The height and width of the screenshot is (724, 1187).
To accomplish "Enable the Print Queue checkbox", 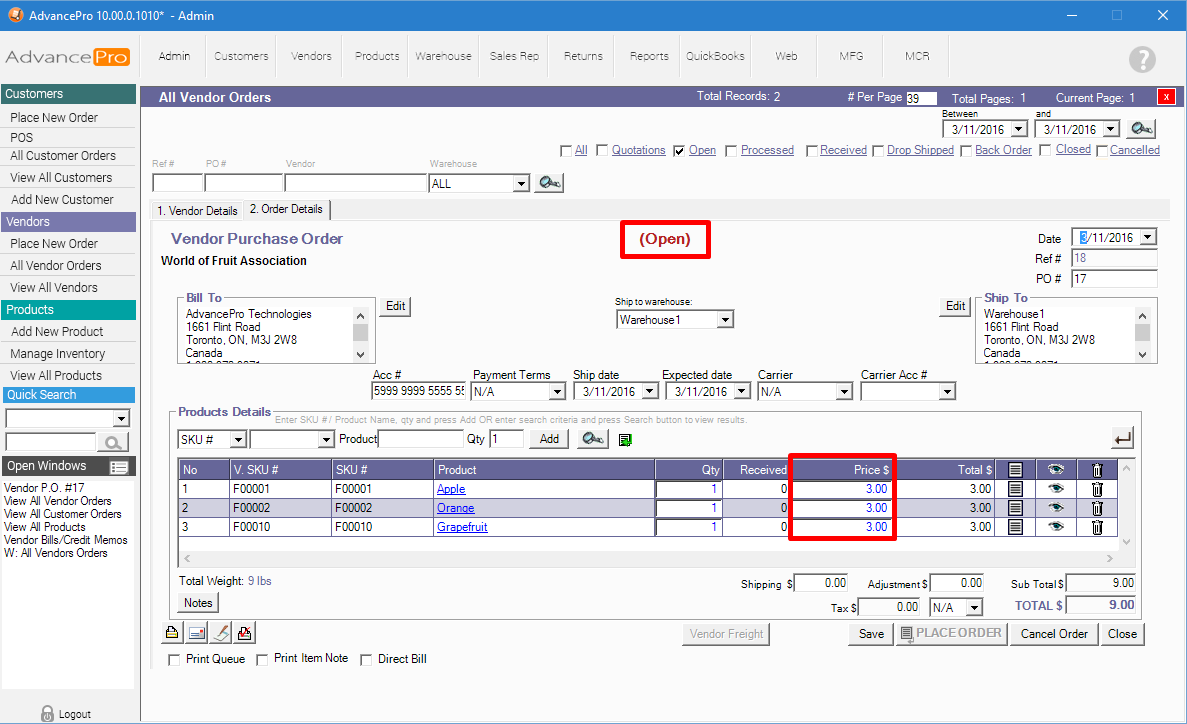I will click(175, 660).
